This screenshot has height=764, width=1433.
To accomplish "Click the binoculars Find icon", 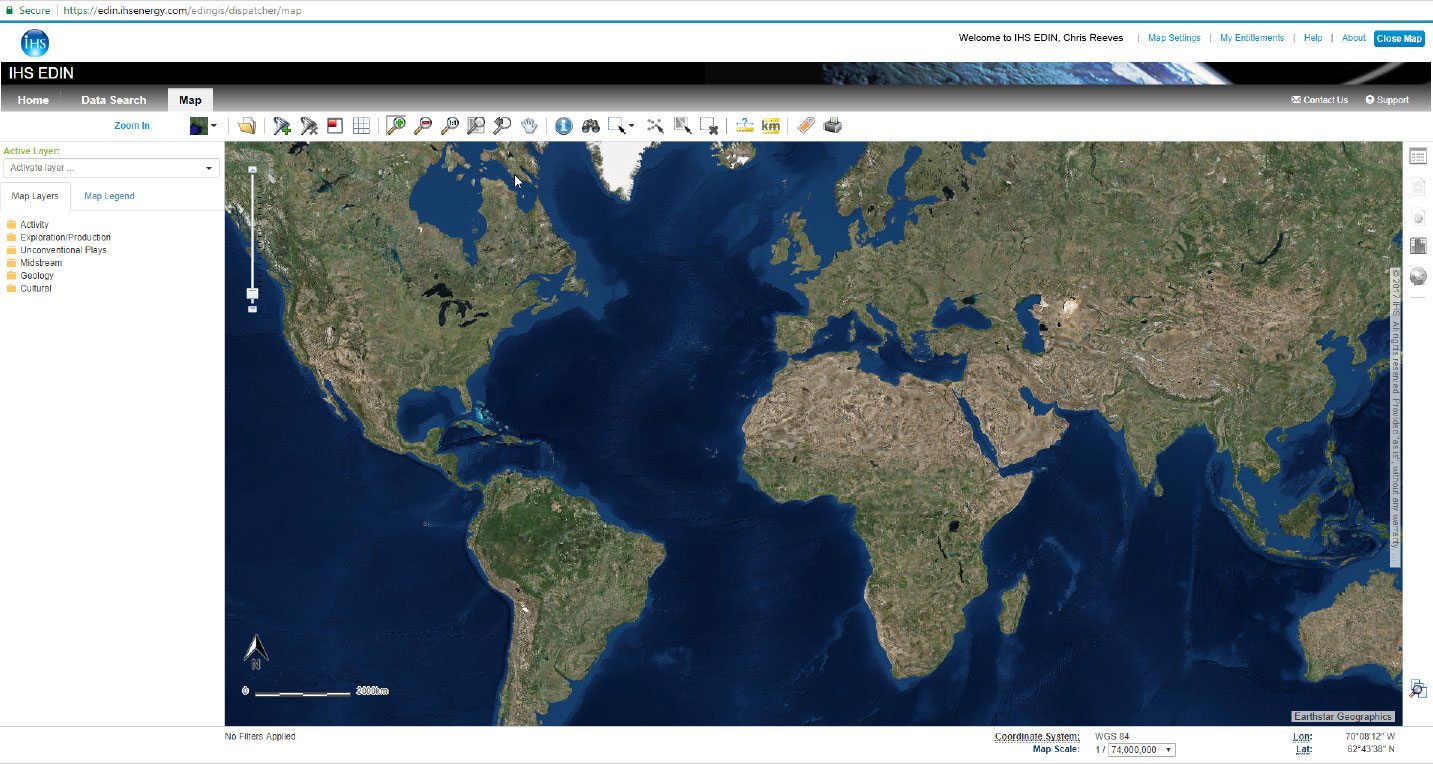I will click(591, 126).
